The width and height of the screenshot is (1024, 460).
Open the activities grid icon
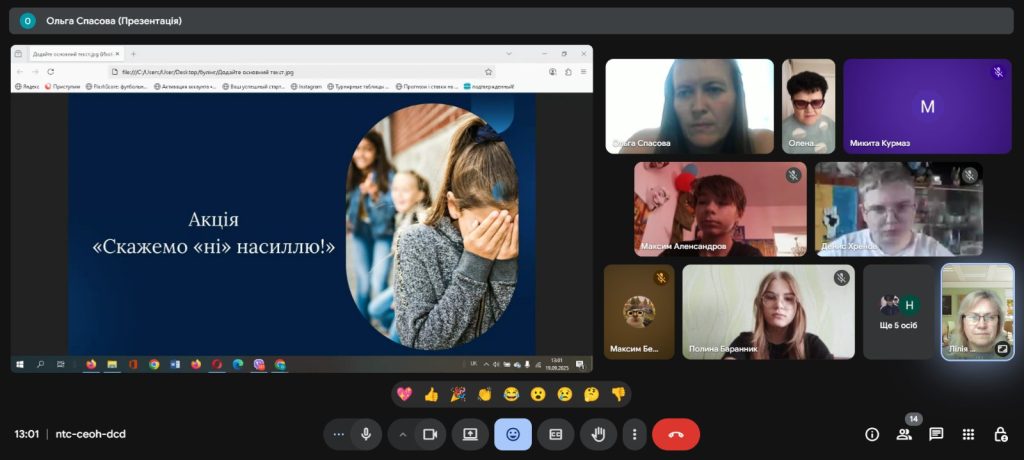(968, 434)
